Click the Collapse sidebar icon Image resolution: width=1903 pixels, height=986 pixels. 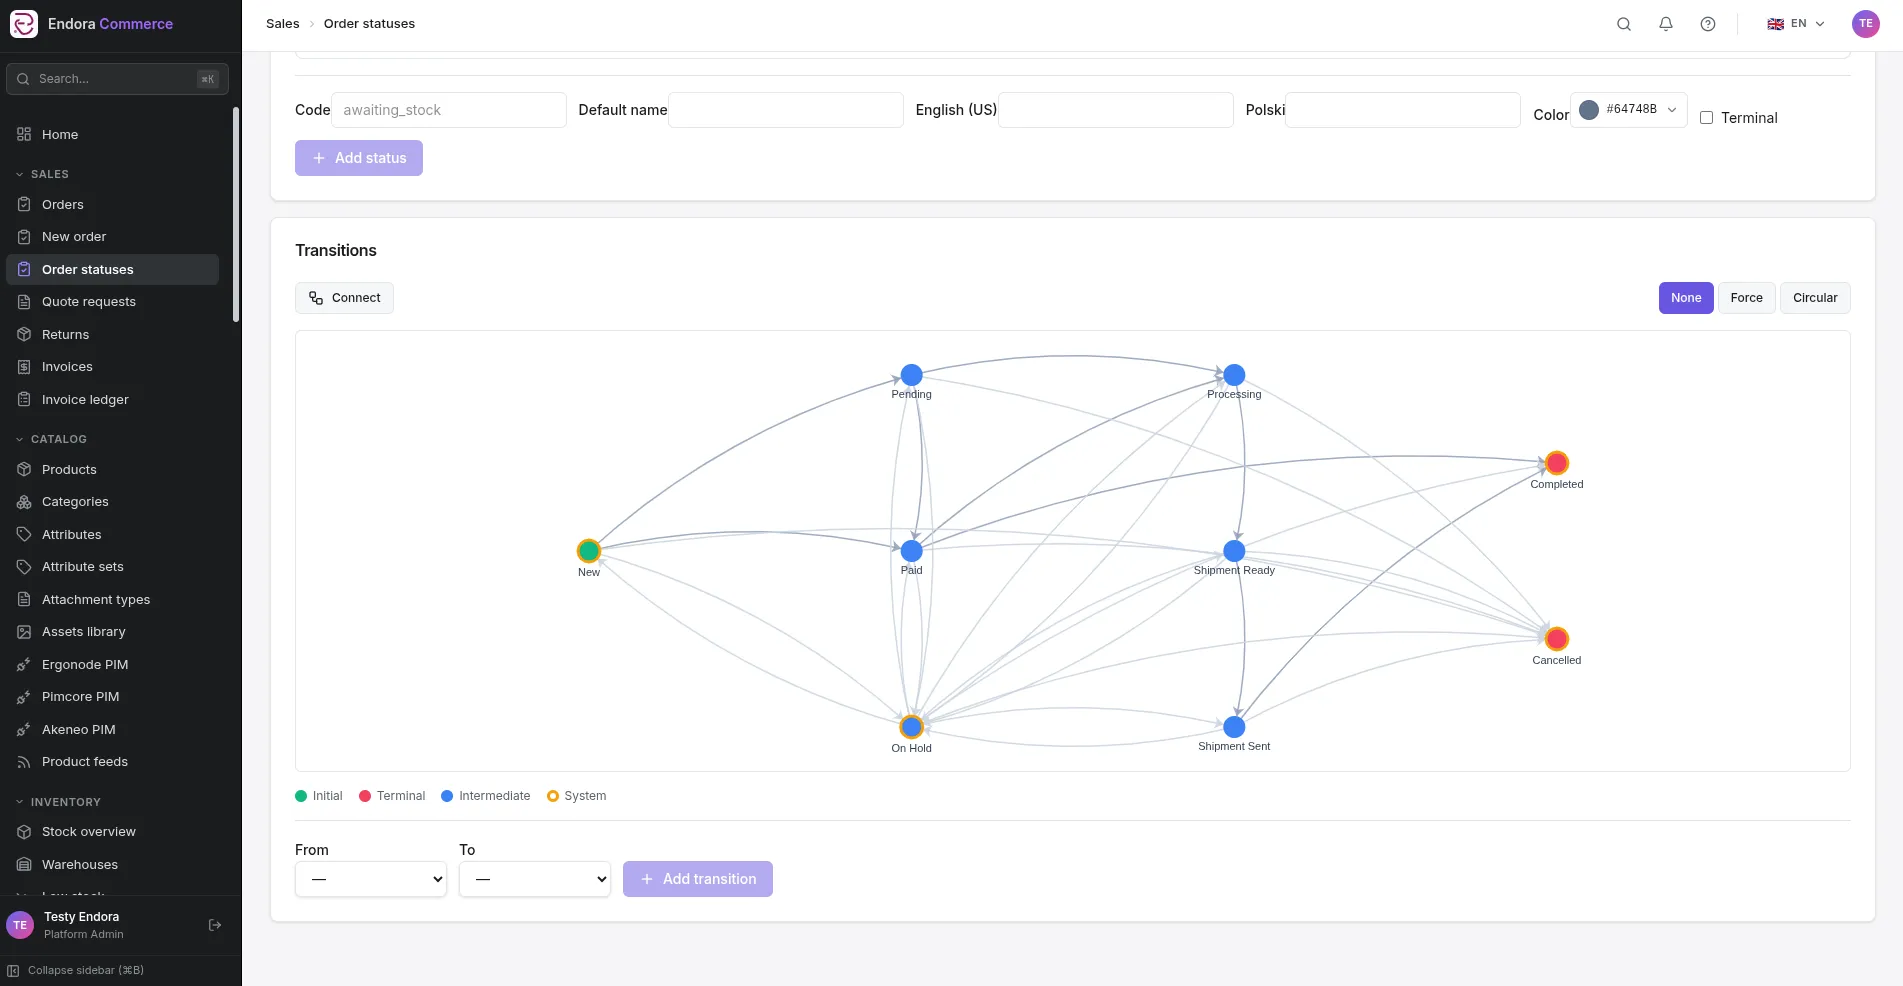pyautogui.click(x=13, y=970)
